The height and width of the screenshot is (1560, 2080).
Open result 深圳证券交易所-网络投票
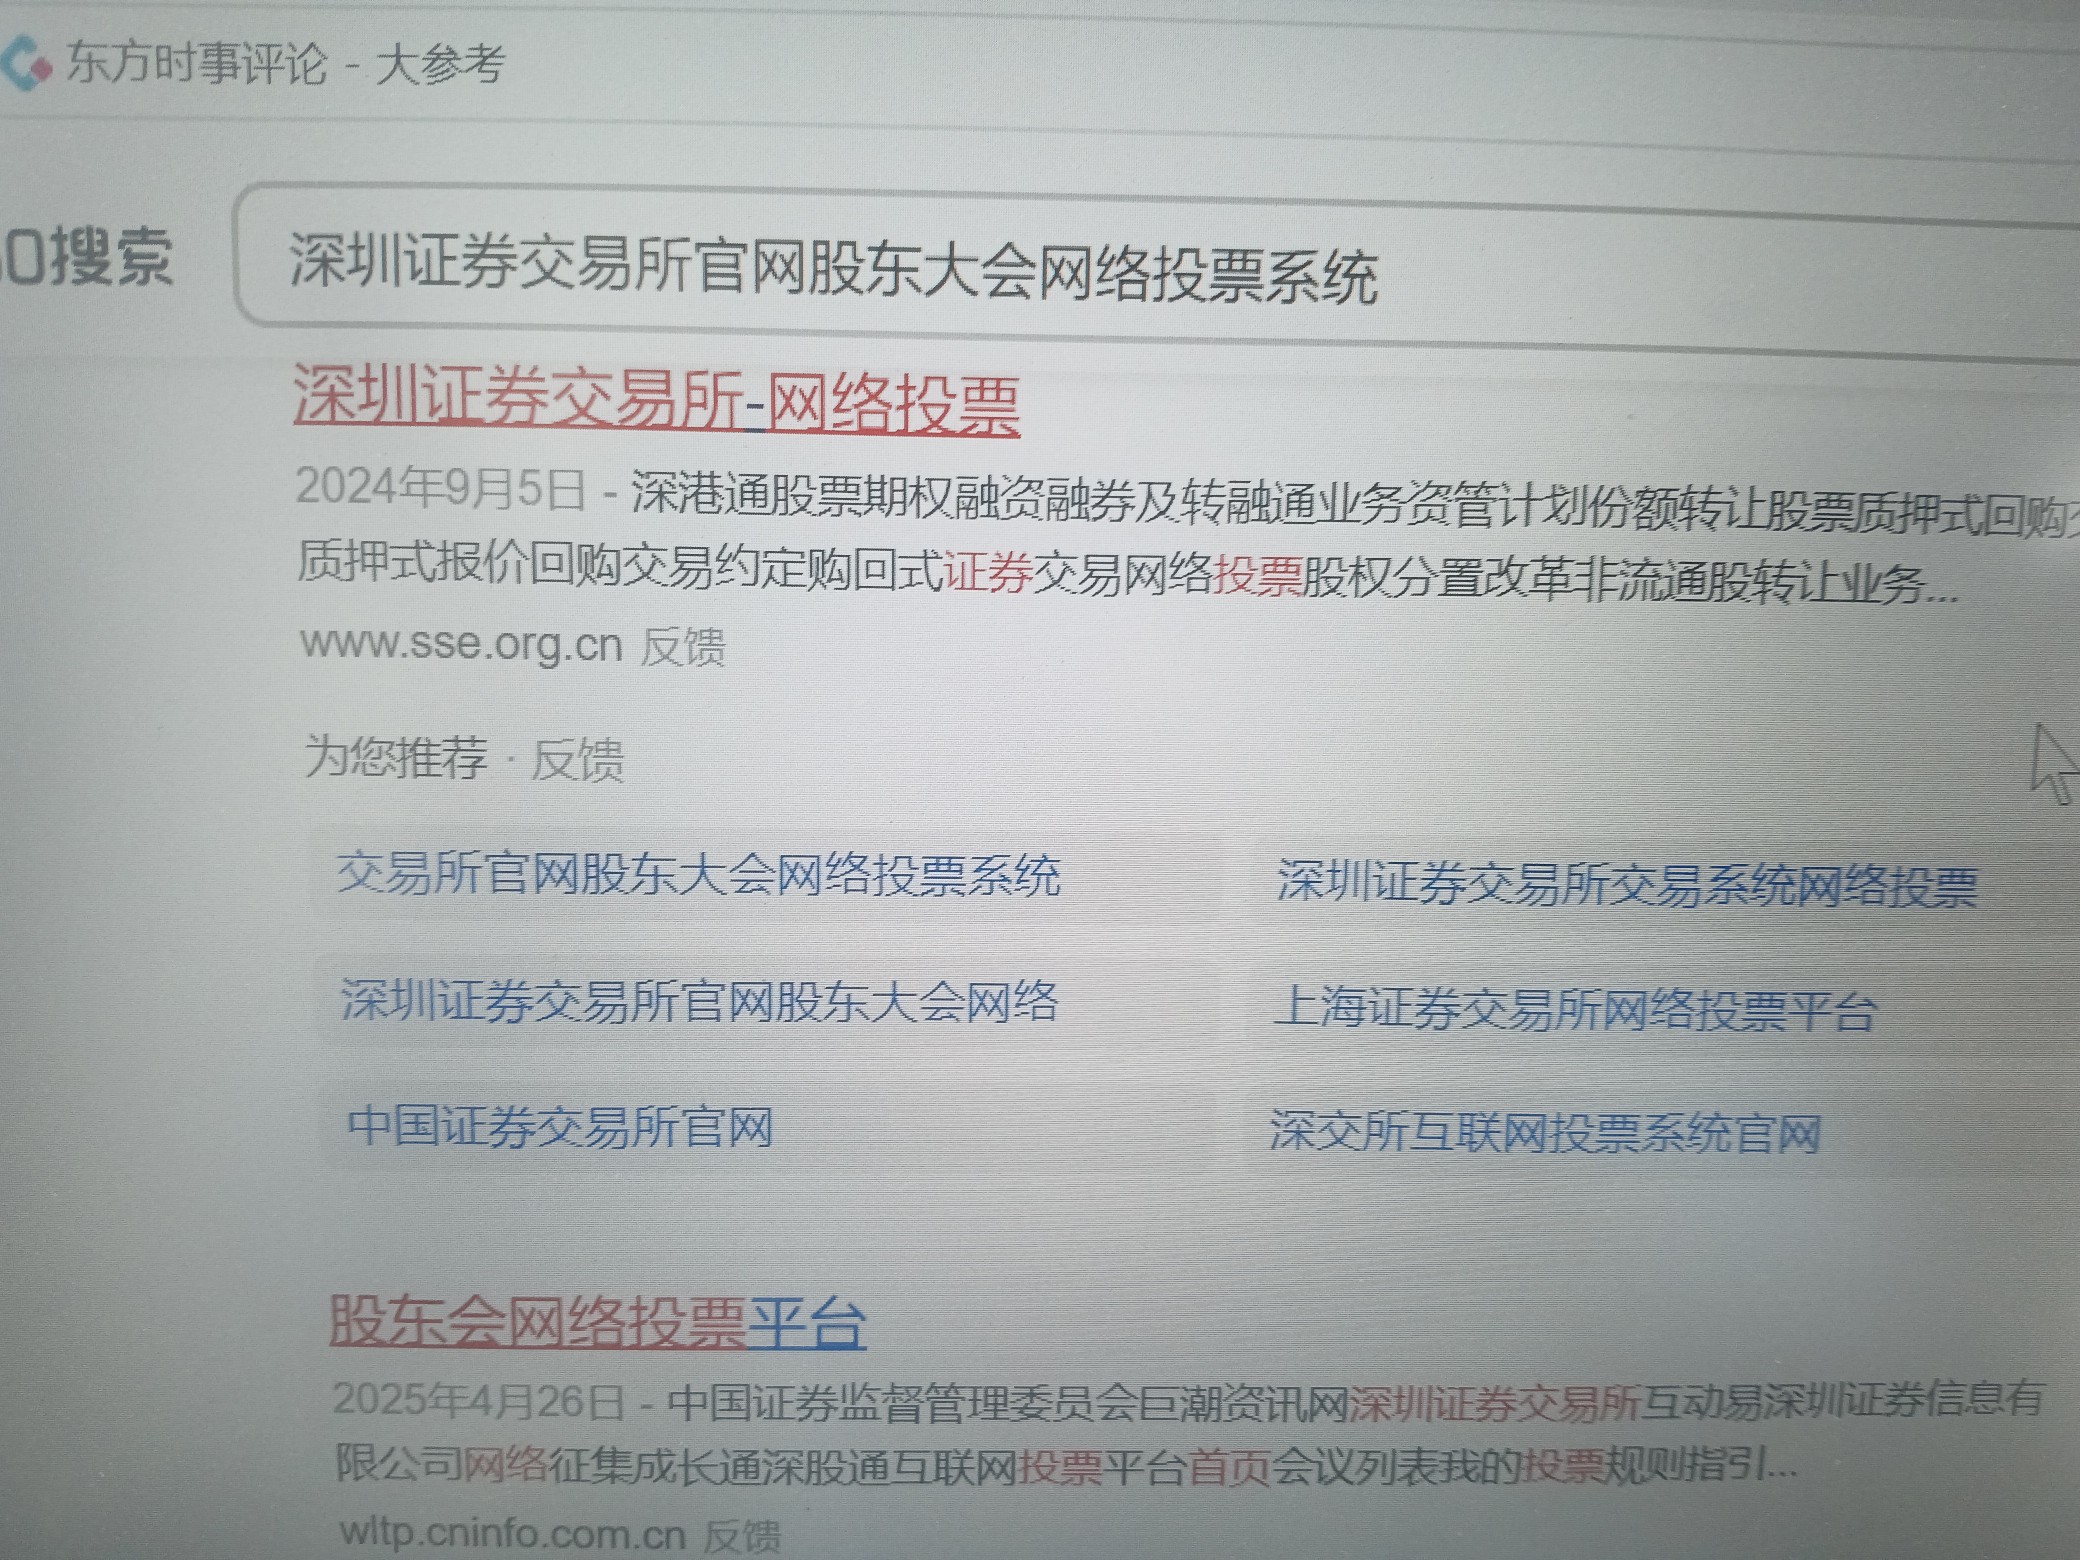tap(656, 401)
